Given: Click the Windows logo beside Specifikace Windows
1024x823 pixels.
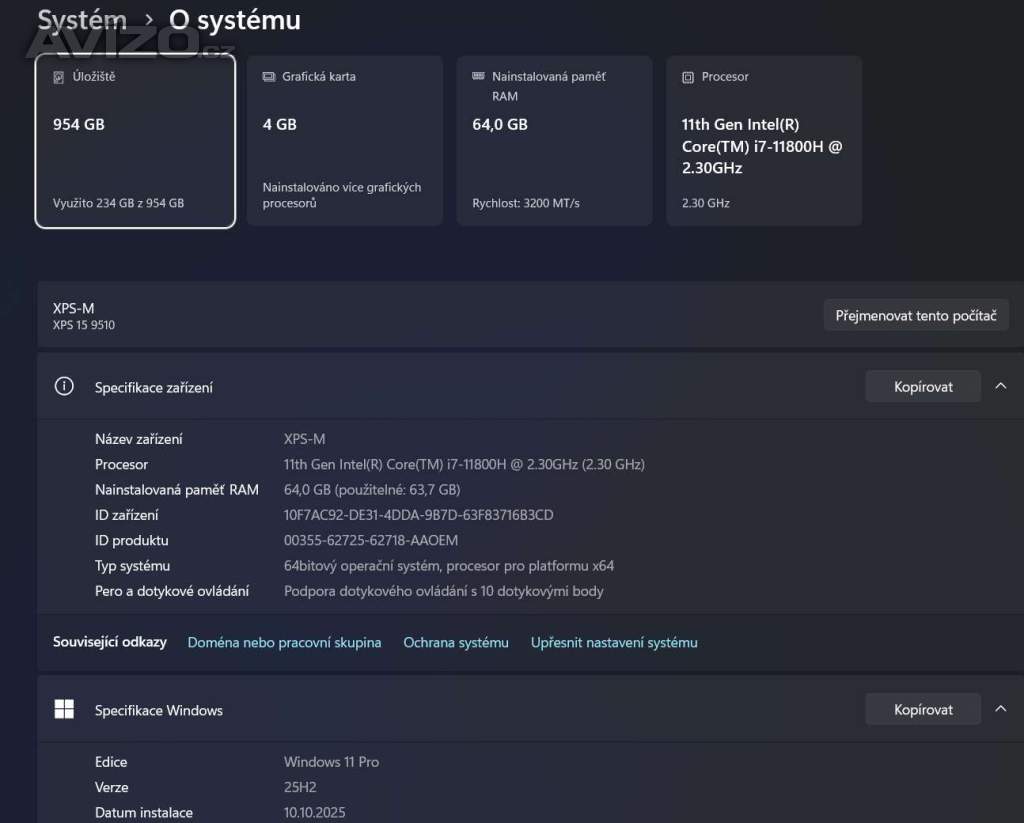Looking at the screenshot, I should 64,710.
